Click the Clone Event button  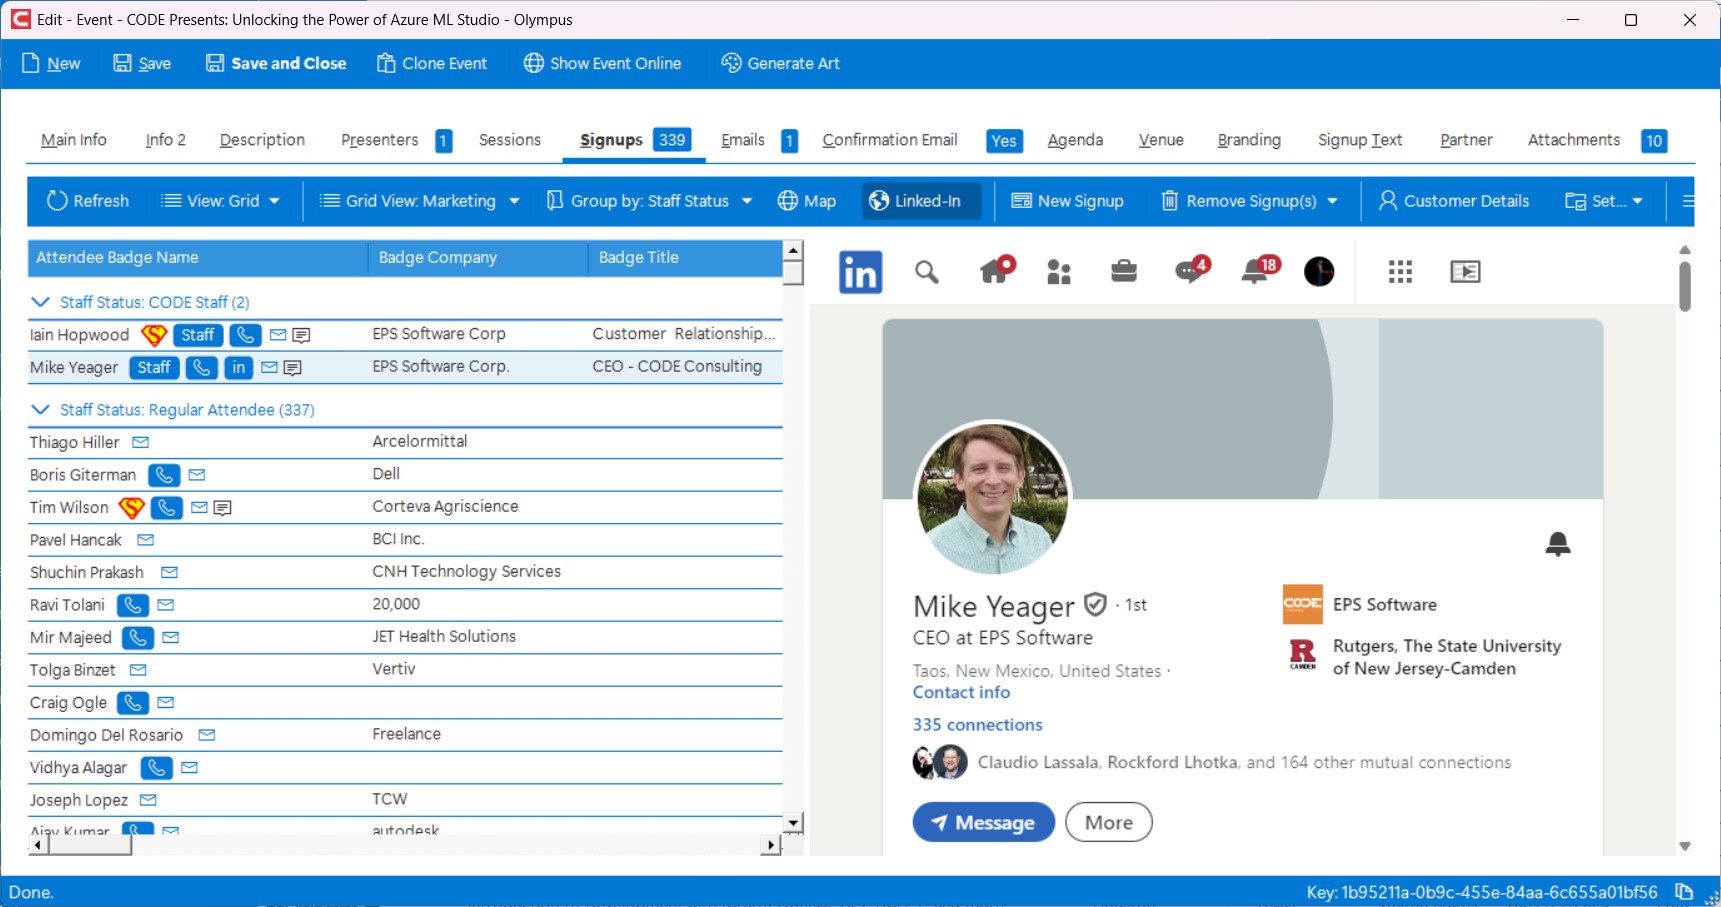(432, 63)
